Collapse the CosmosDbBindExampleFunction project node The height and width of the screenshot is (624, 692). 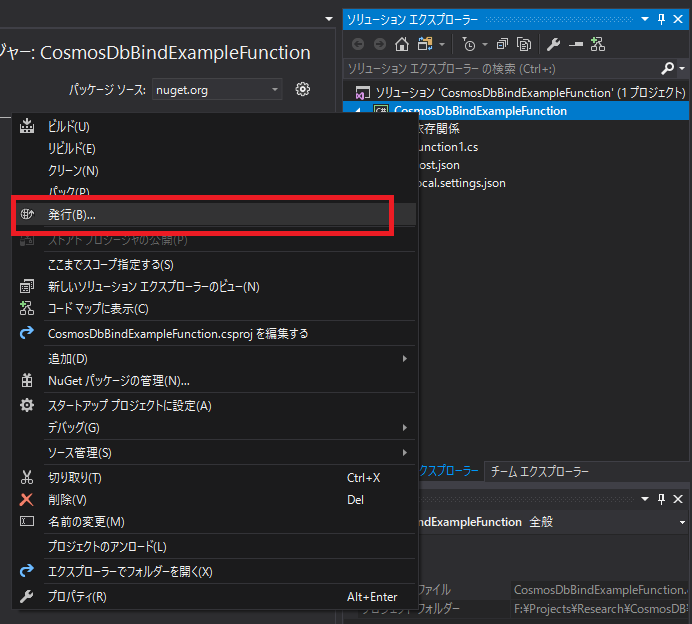tap(358, 111)
